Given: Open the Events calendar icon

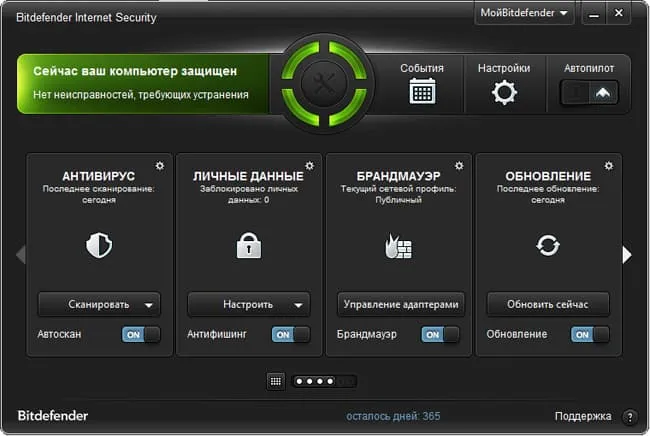Looking at the screenshot, I should tap(422, 91).
